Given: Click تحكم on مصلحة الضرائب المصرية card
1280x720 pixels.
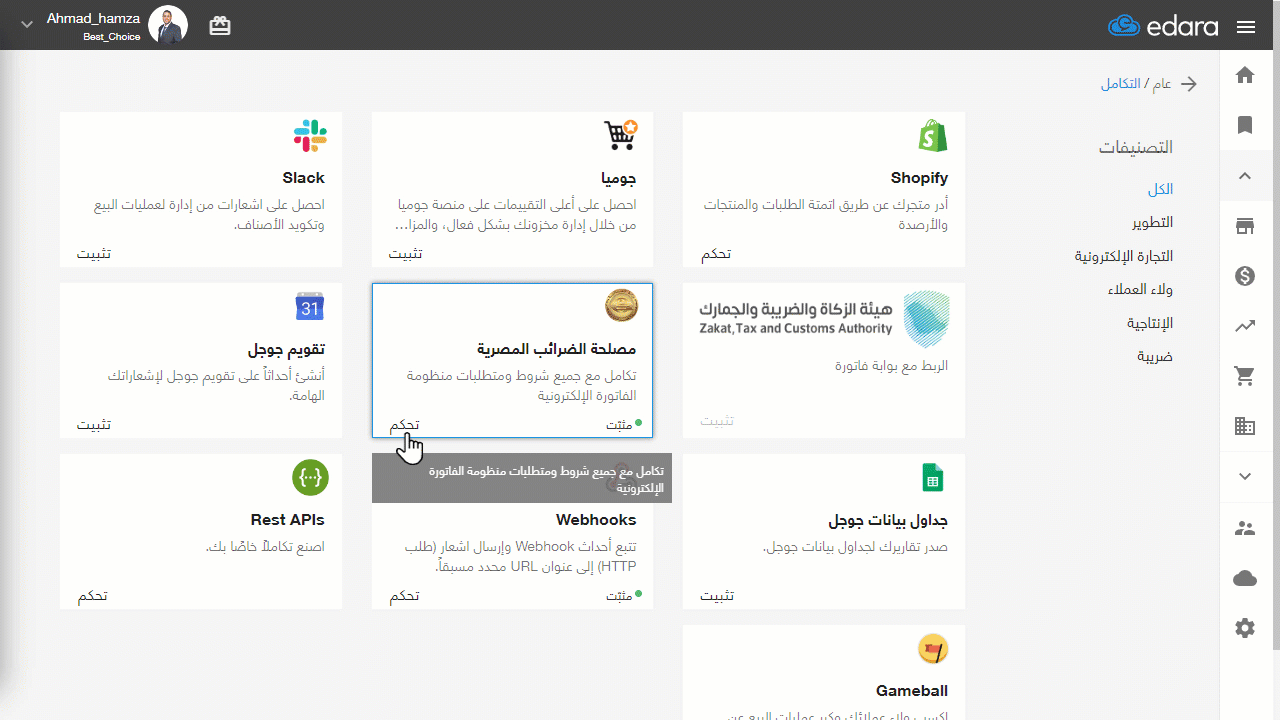Looking at the screenshot, I should coord(404,425).
